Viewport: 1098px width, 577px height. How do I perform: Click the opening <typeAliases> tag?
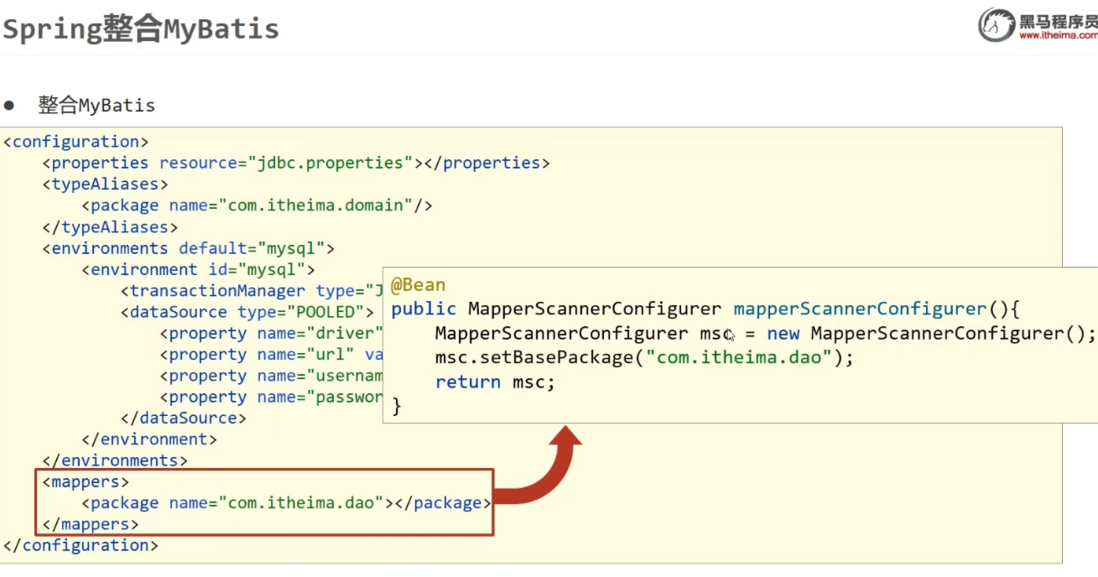105,184
